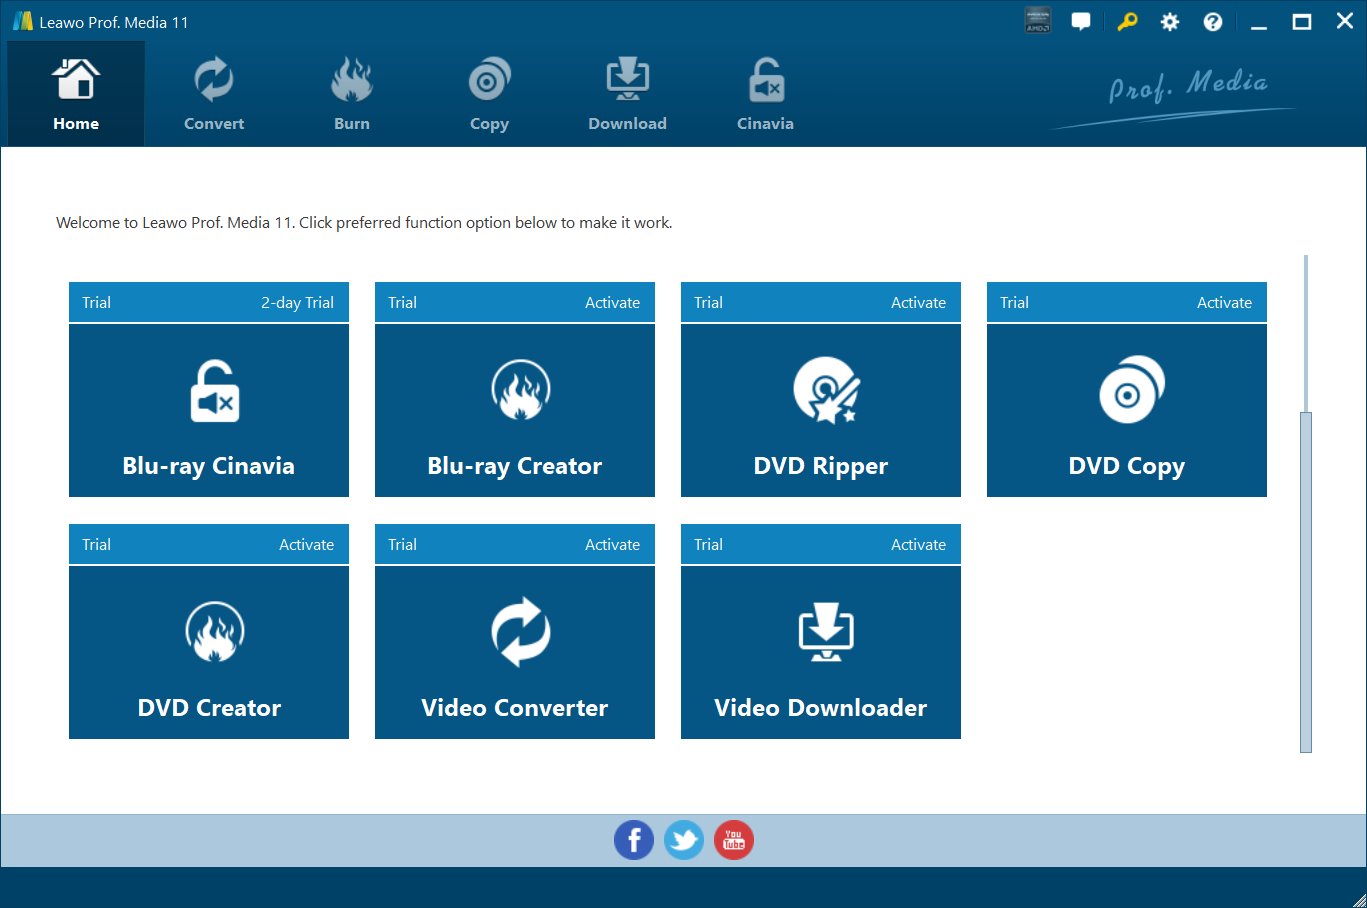Launch Video Converter arrows icon

520,632
